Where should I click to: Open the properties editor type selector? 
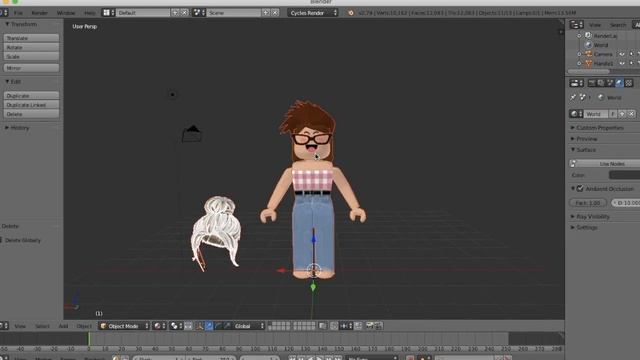(x=576, y=83)
